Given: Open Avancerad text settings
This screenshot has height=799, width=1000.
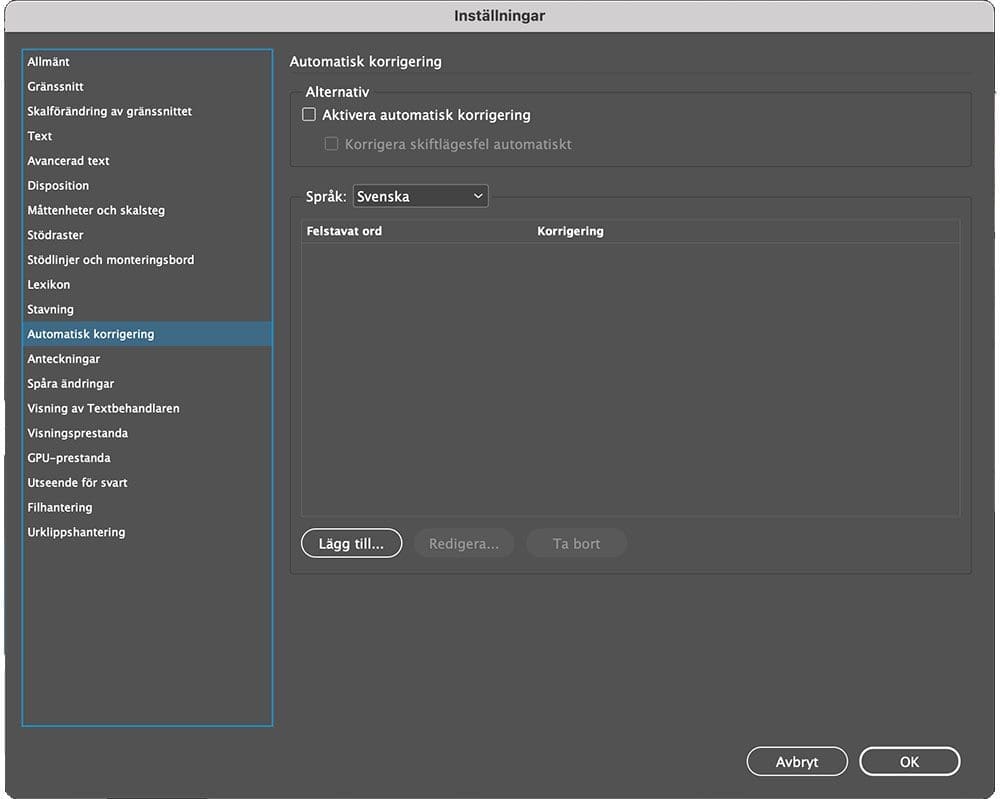Looking at the screenshot, I should point(147,161).
